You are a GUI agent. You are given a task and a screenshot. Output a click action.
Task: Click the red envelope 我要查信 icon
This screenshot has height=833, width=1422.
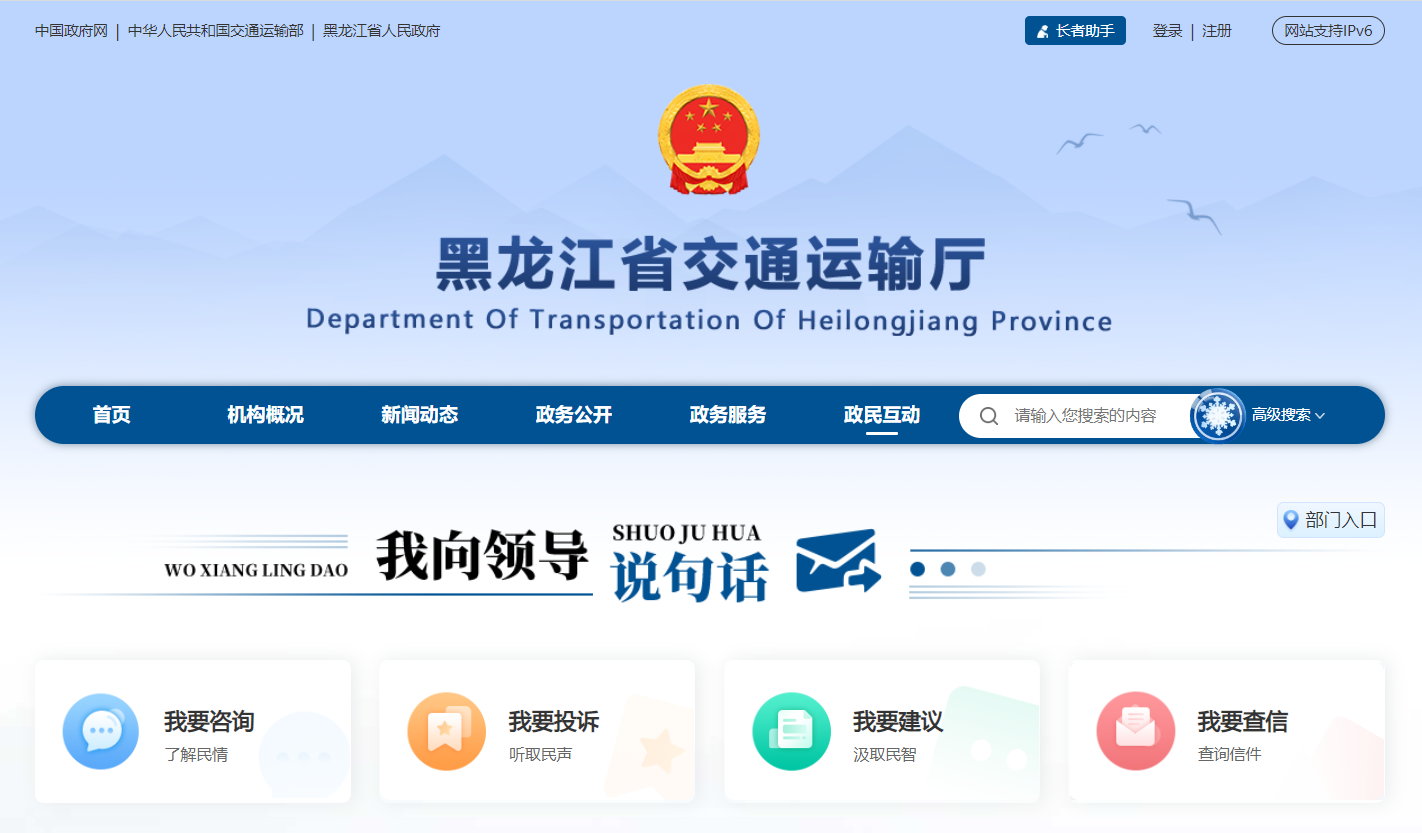pos(1135,732)
